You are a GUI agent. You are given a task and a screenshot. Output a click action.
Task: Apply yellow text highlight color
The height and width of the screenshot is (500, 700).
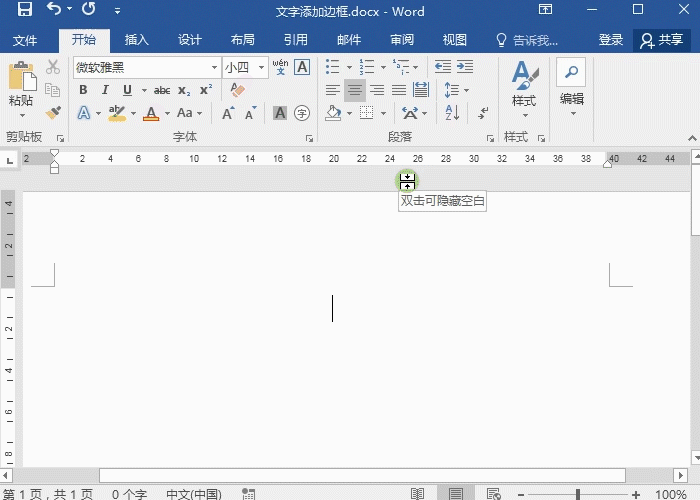[x=117, y=113]
